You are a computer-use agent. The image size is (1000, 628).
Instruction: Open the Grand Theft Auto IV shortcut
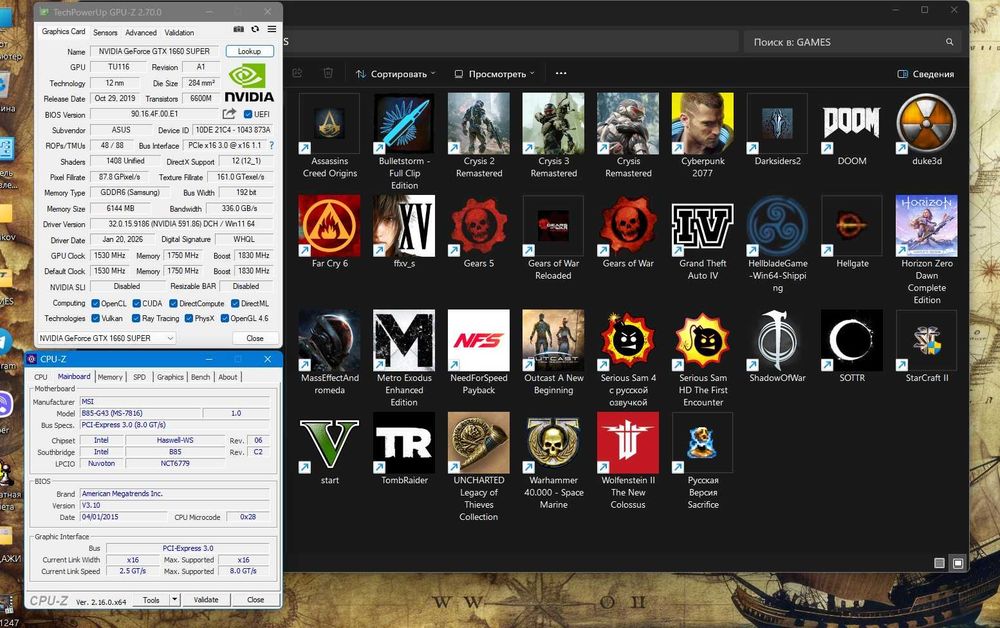(x=702, y=226)
